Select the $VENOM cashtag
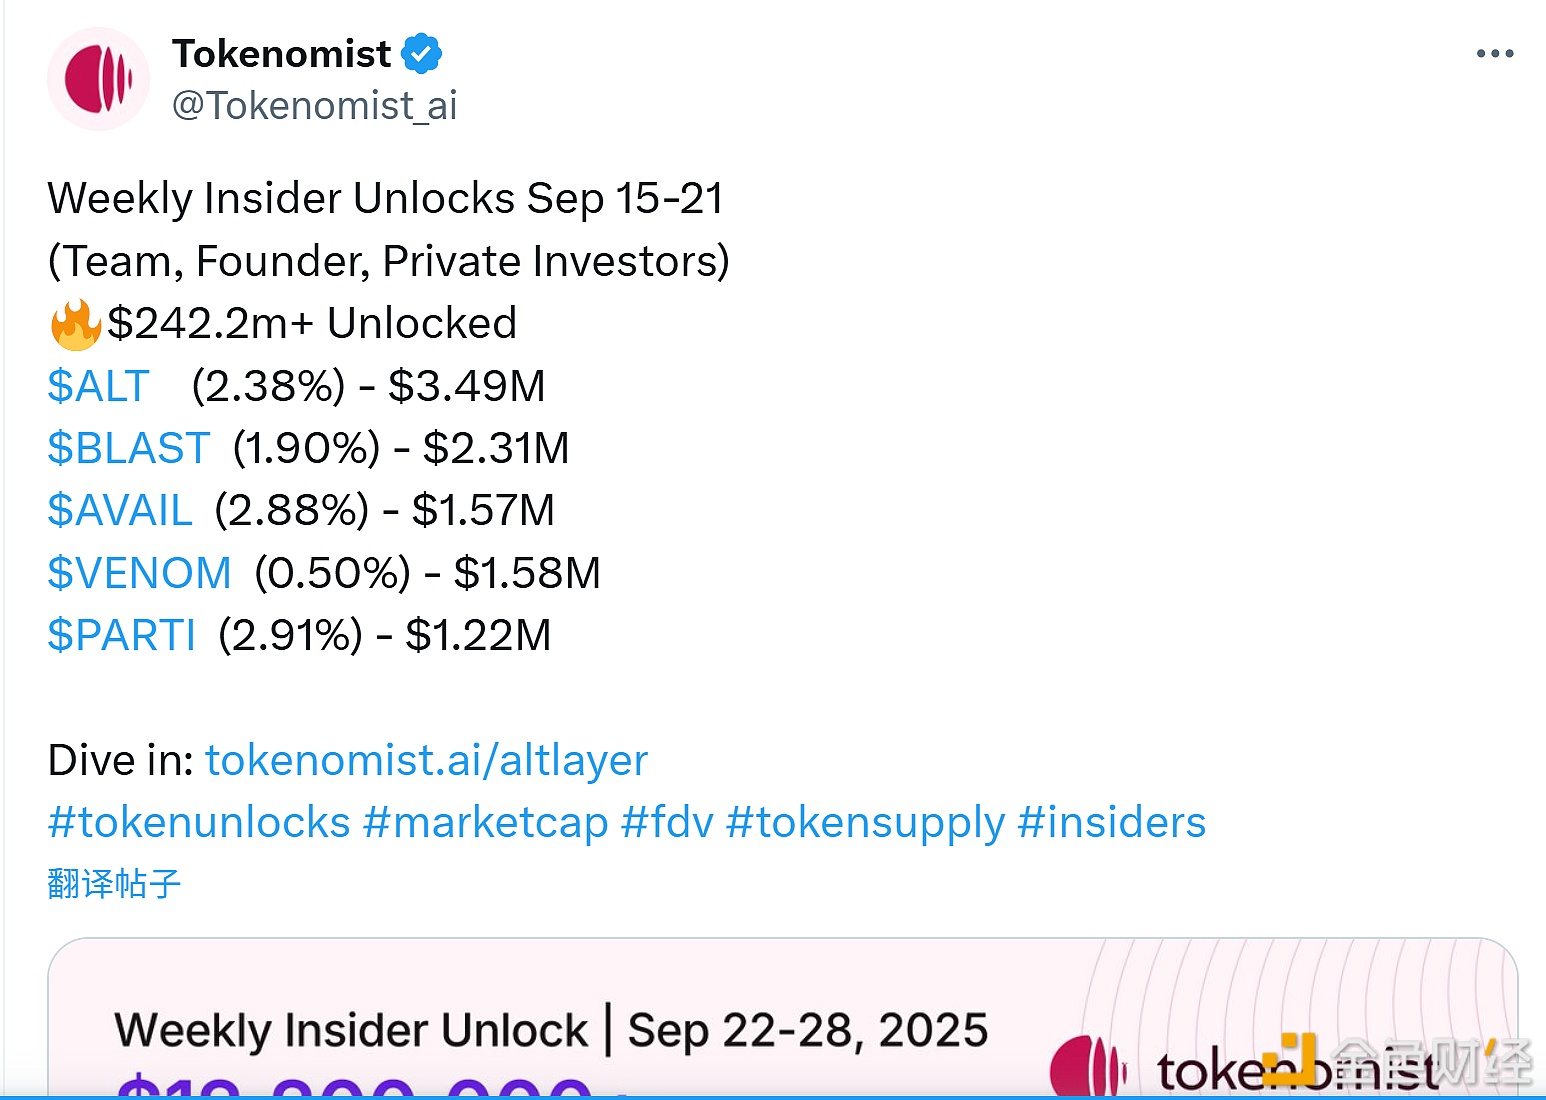The width and height of the screenshot is (1546, 1100). (139, 573)
